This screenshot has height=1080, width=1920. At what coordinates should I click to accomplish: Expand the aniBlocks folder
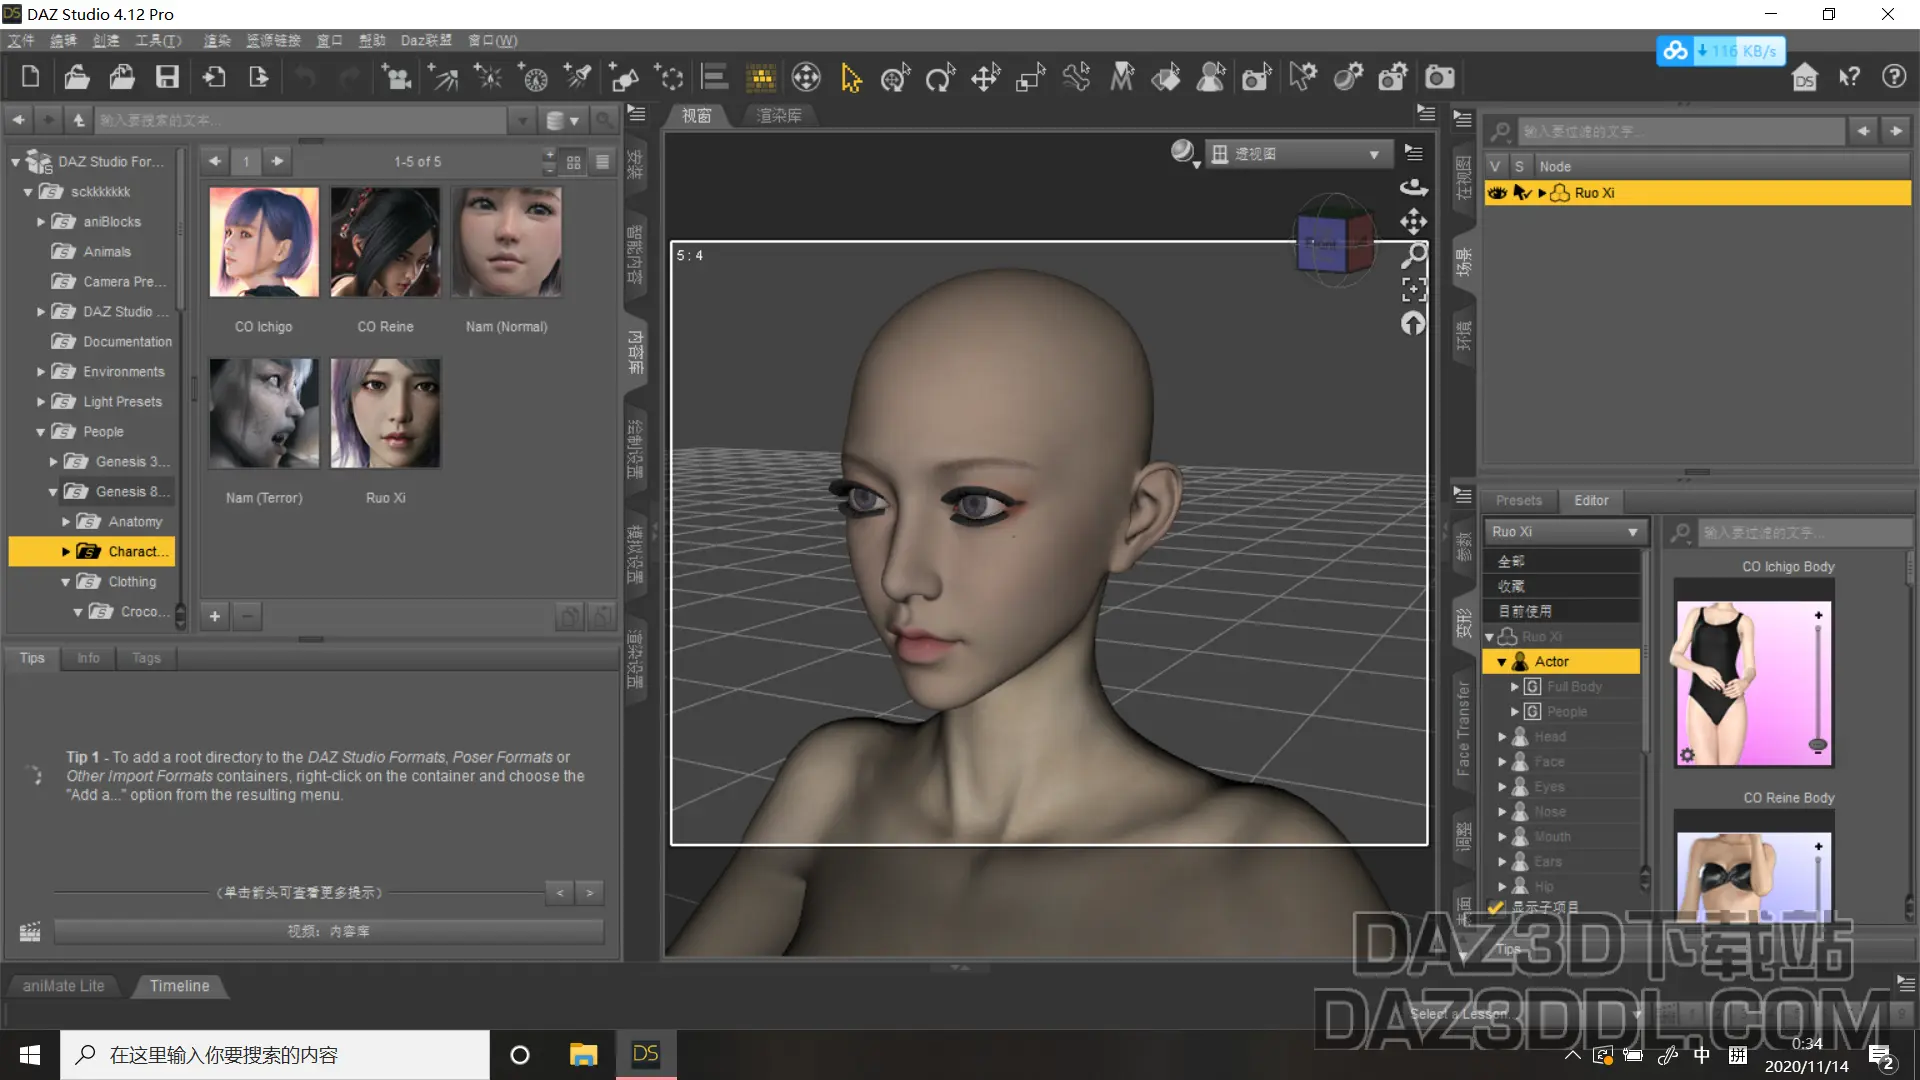tap(41, 222)
